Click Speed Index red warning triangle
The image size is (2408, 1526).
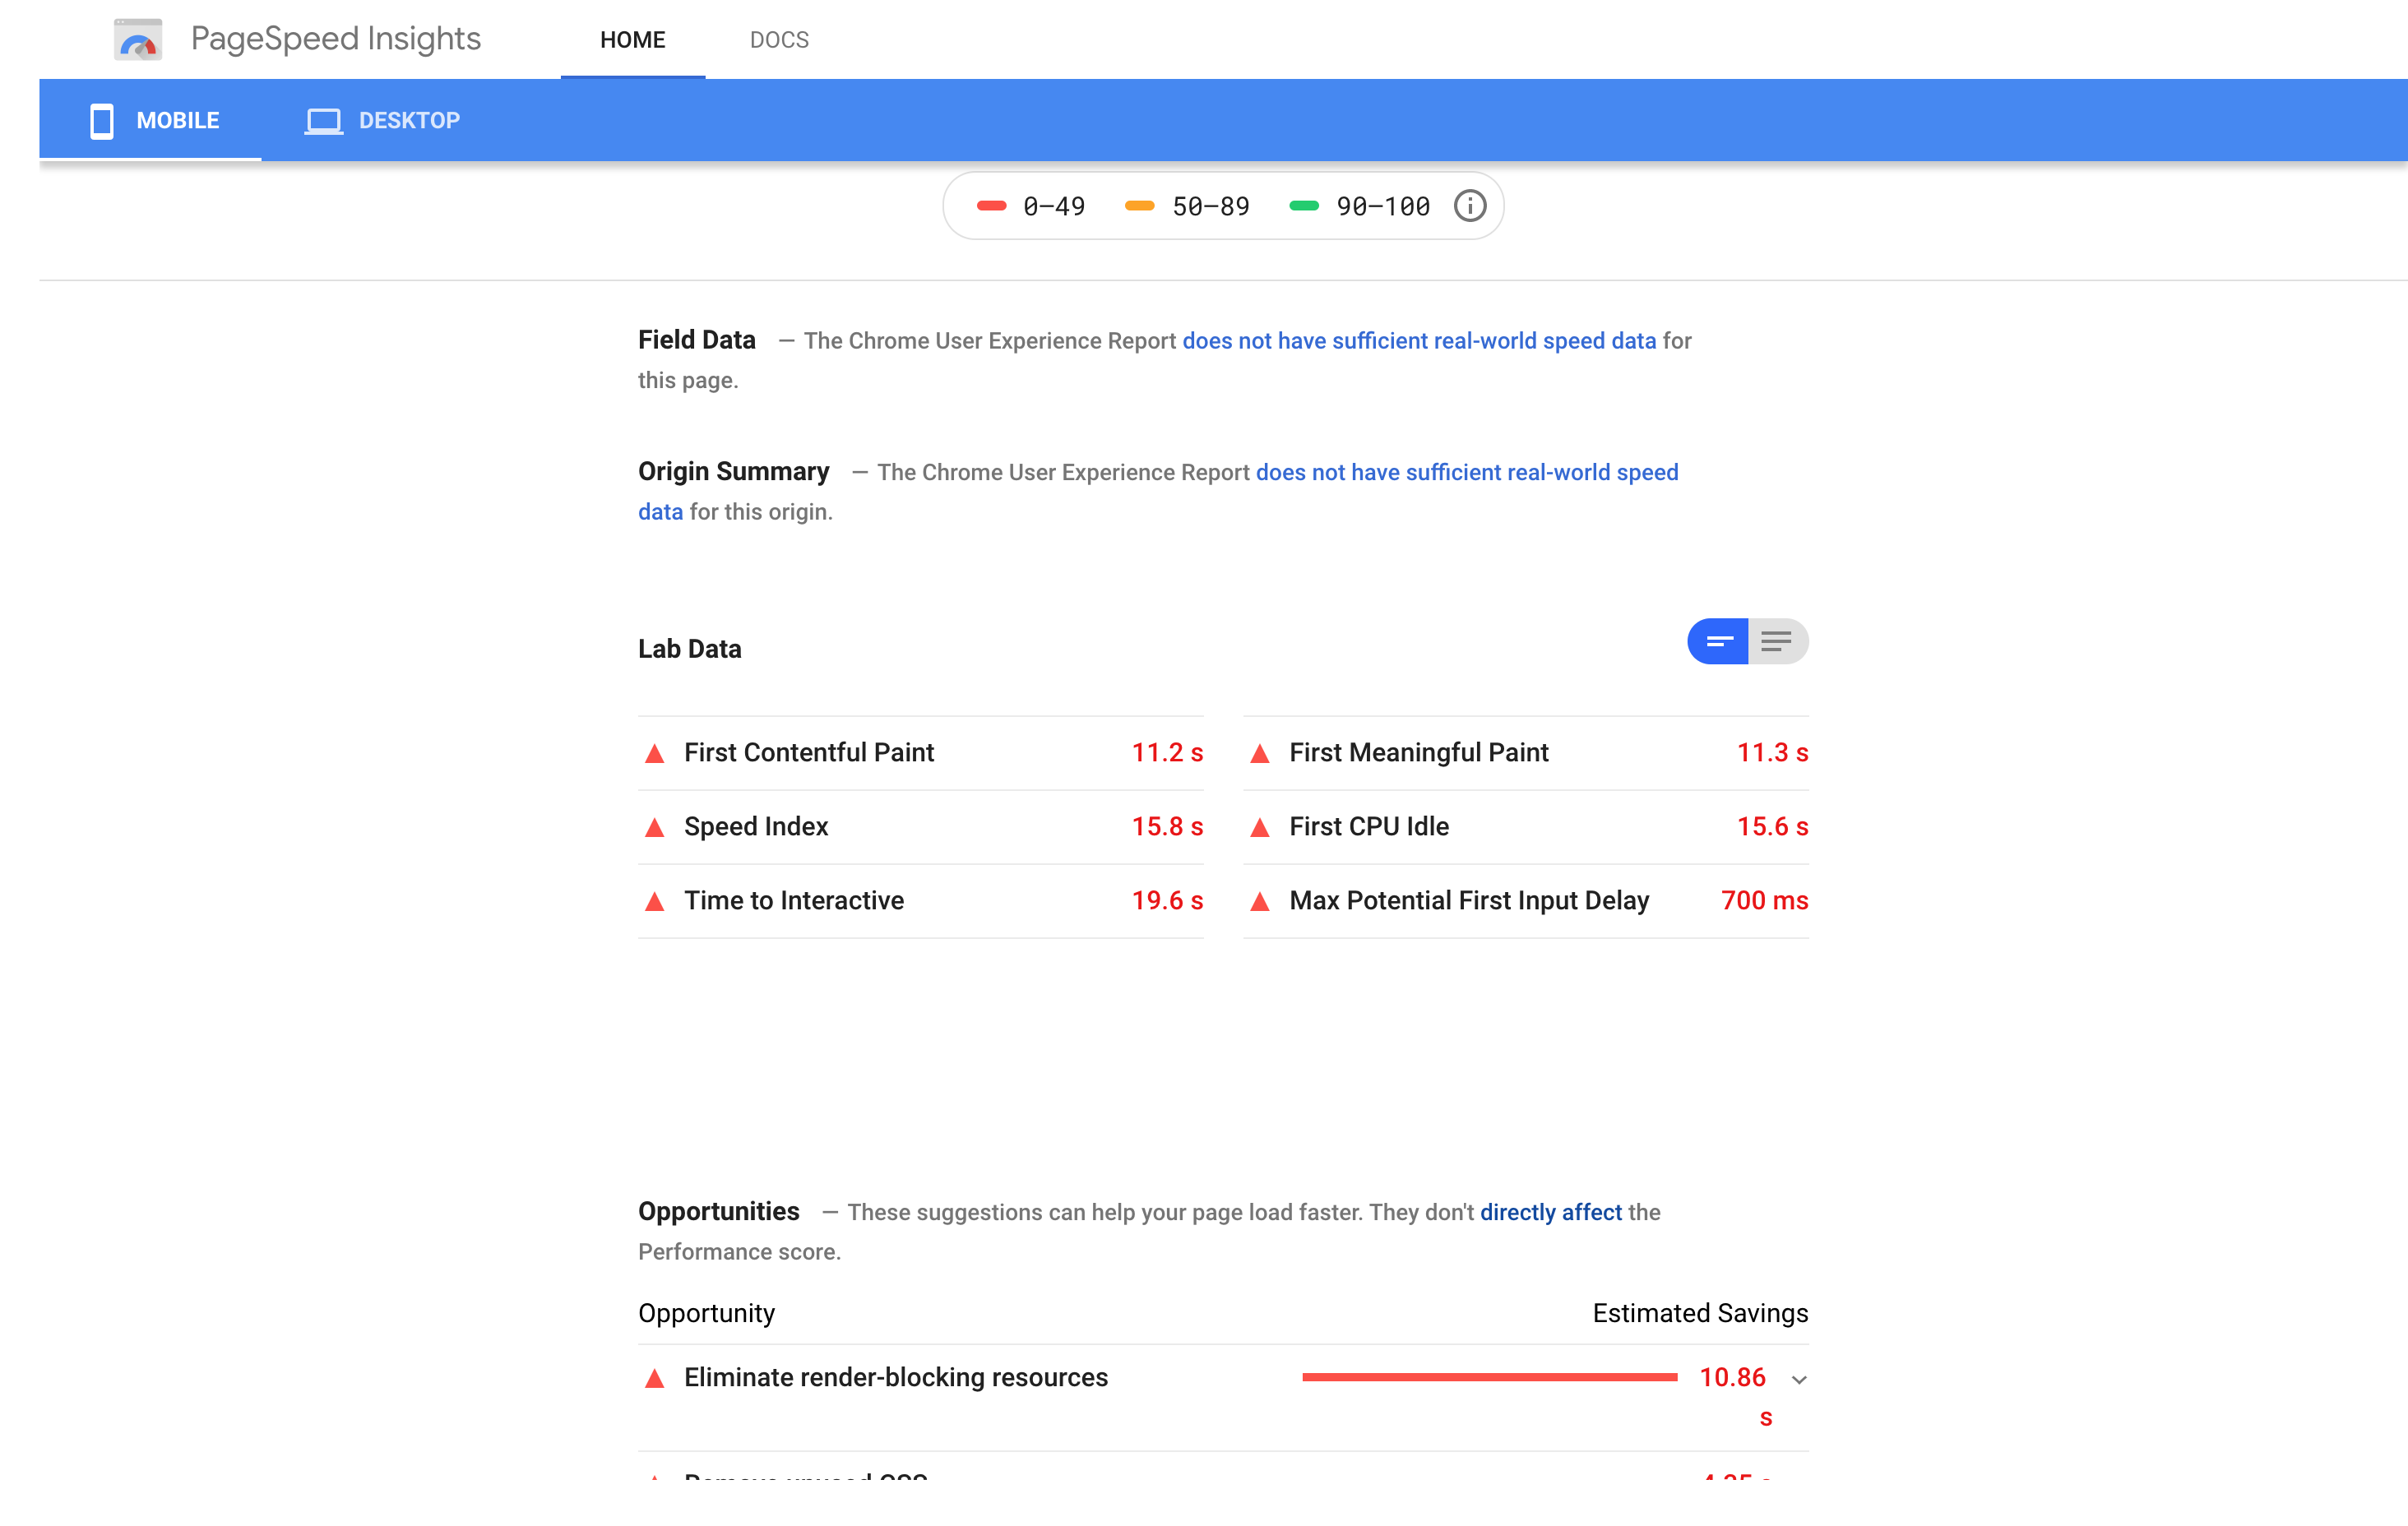pyautogui.click(x=655, y=828)
